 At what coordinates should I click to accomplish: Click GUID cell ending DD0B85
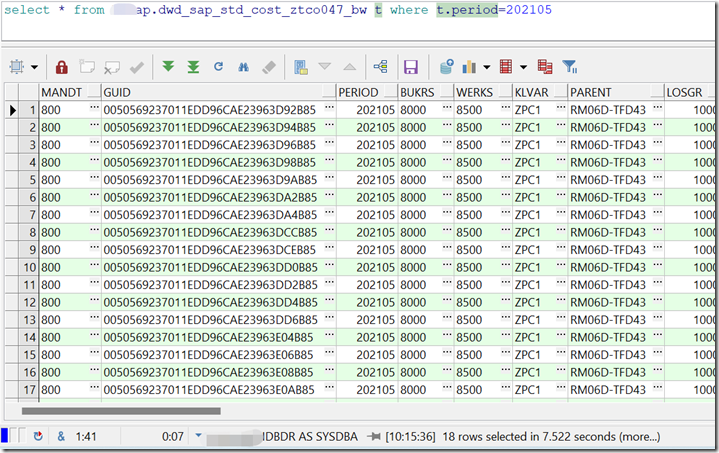210,267
